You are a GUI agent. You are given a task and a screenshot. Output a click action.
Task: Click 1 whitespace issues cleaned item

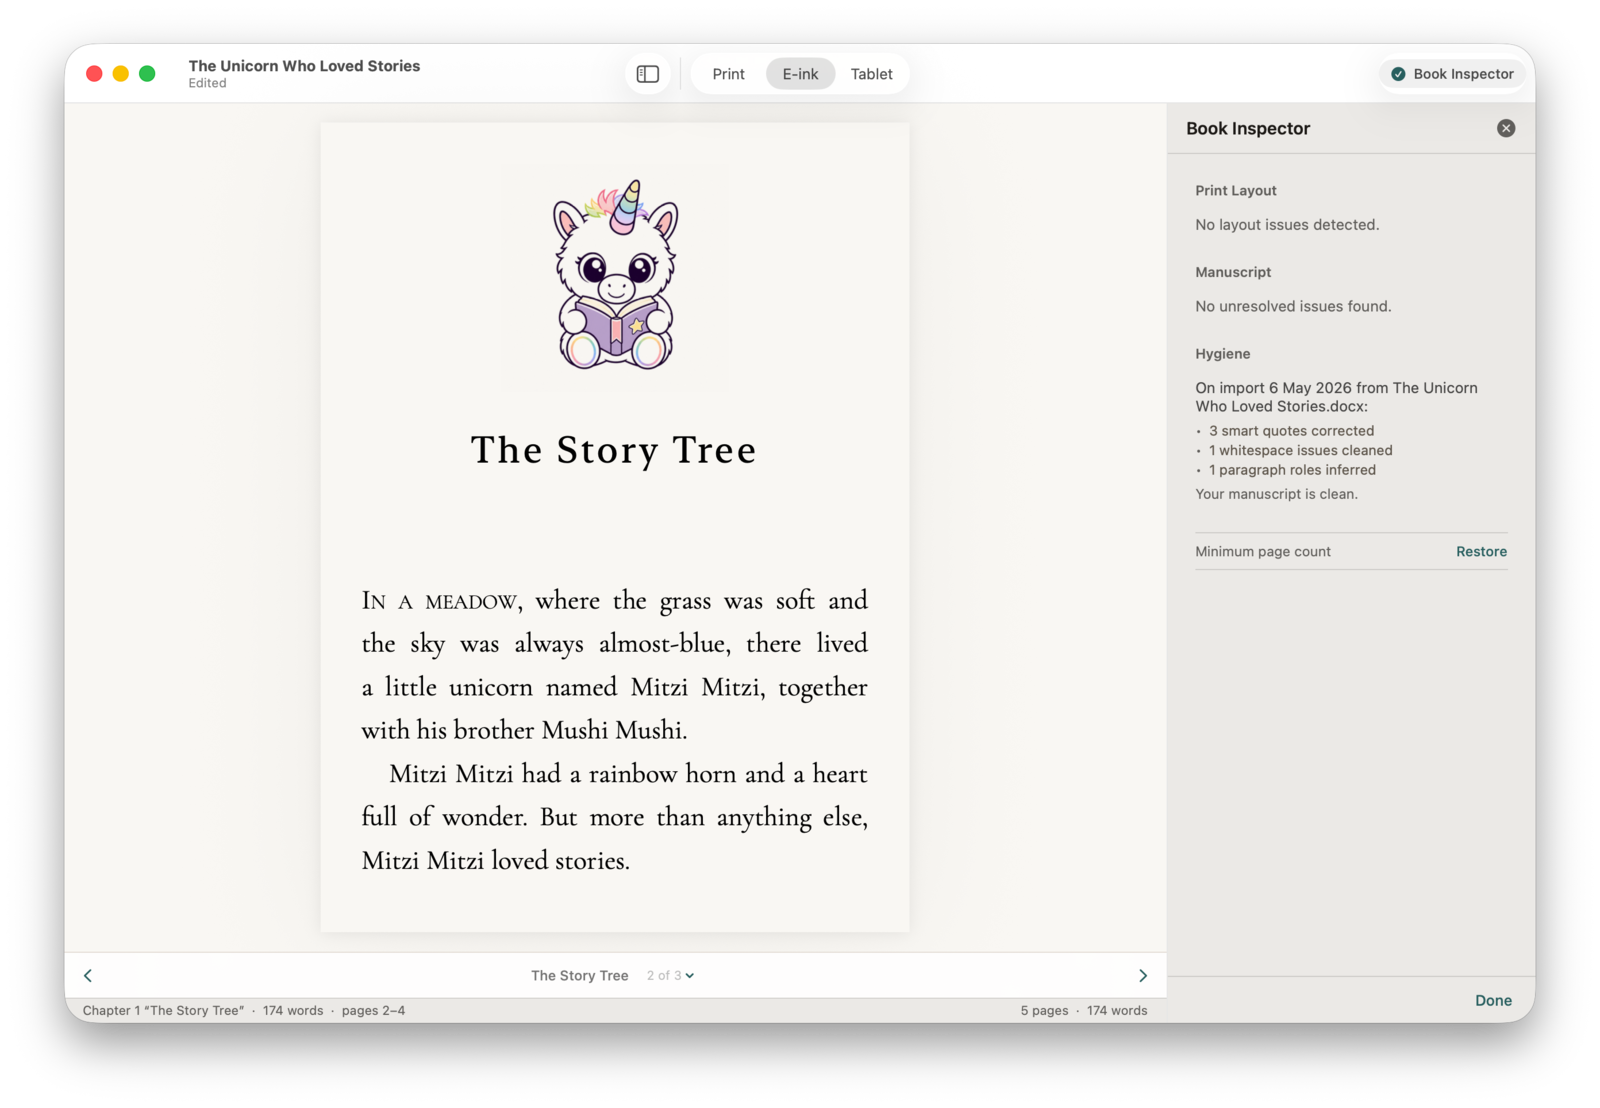(x=1300, y=450)
